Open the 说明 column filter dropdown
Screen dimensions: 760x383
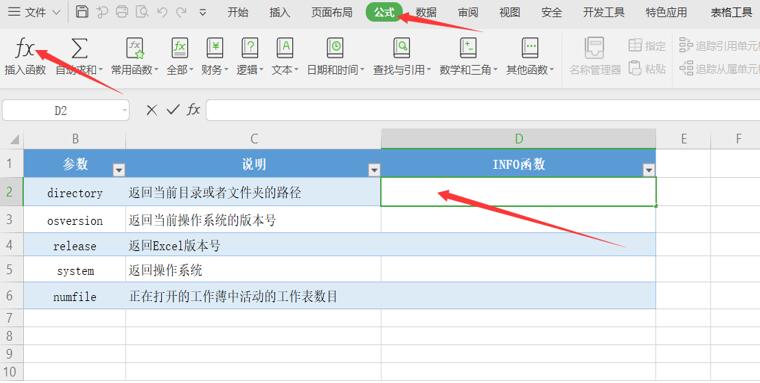coord(374,170)
